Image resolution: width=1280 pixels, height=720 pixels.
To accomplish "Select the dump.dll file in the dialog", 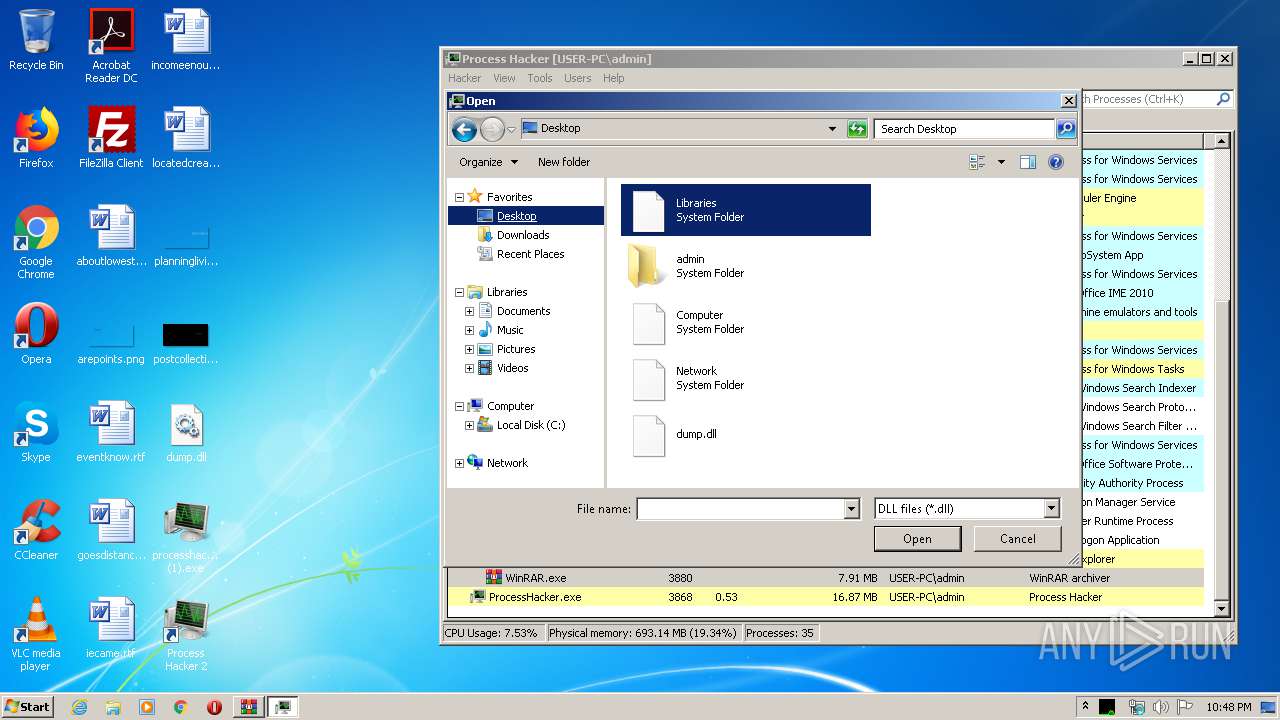I will (x=746, y=434).
